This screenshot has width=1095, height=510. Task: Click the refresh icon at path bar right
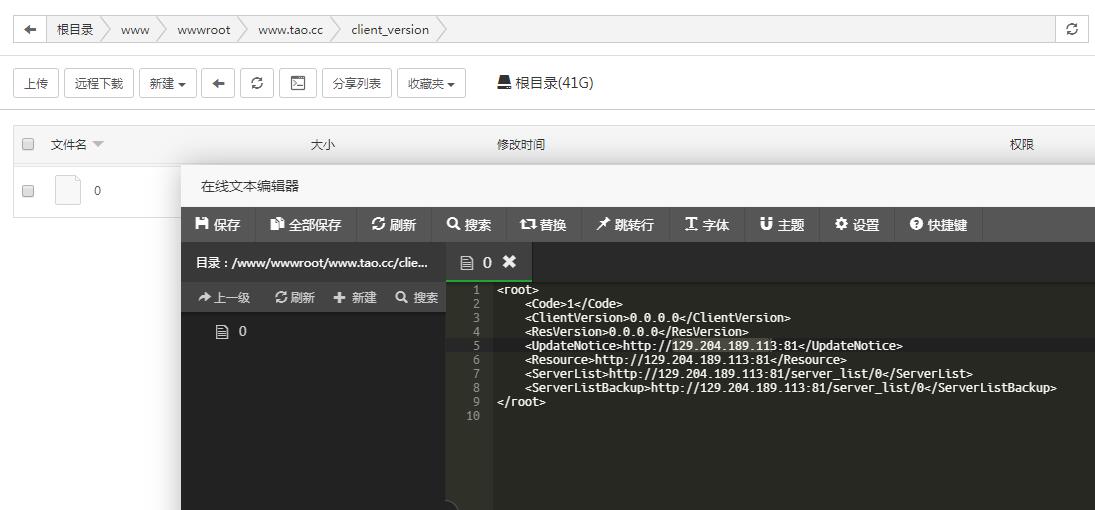(1072, 30)
